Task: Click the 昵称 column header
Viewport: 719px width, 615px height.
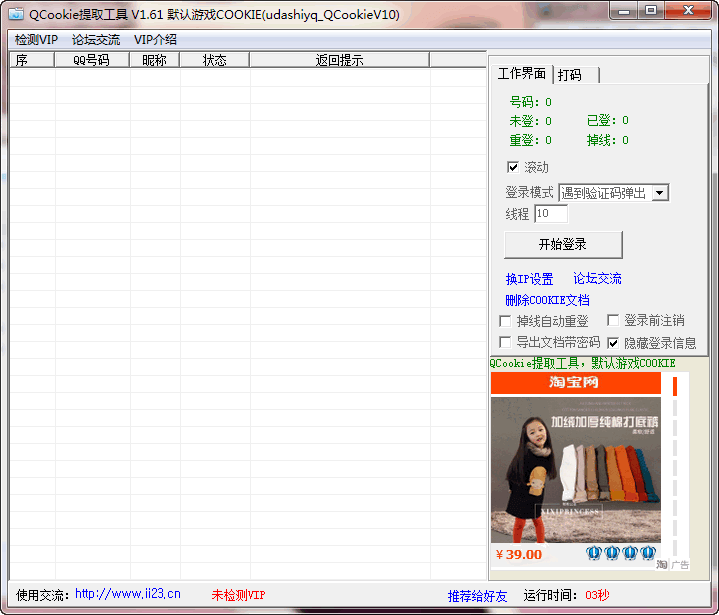Action: pyautogui.click(x=155, y=60)
